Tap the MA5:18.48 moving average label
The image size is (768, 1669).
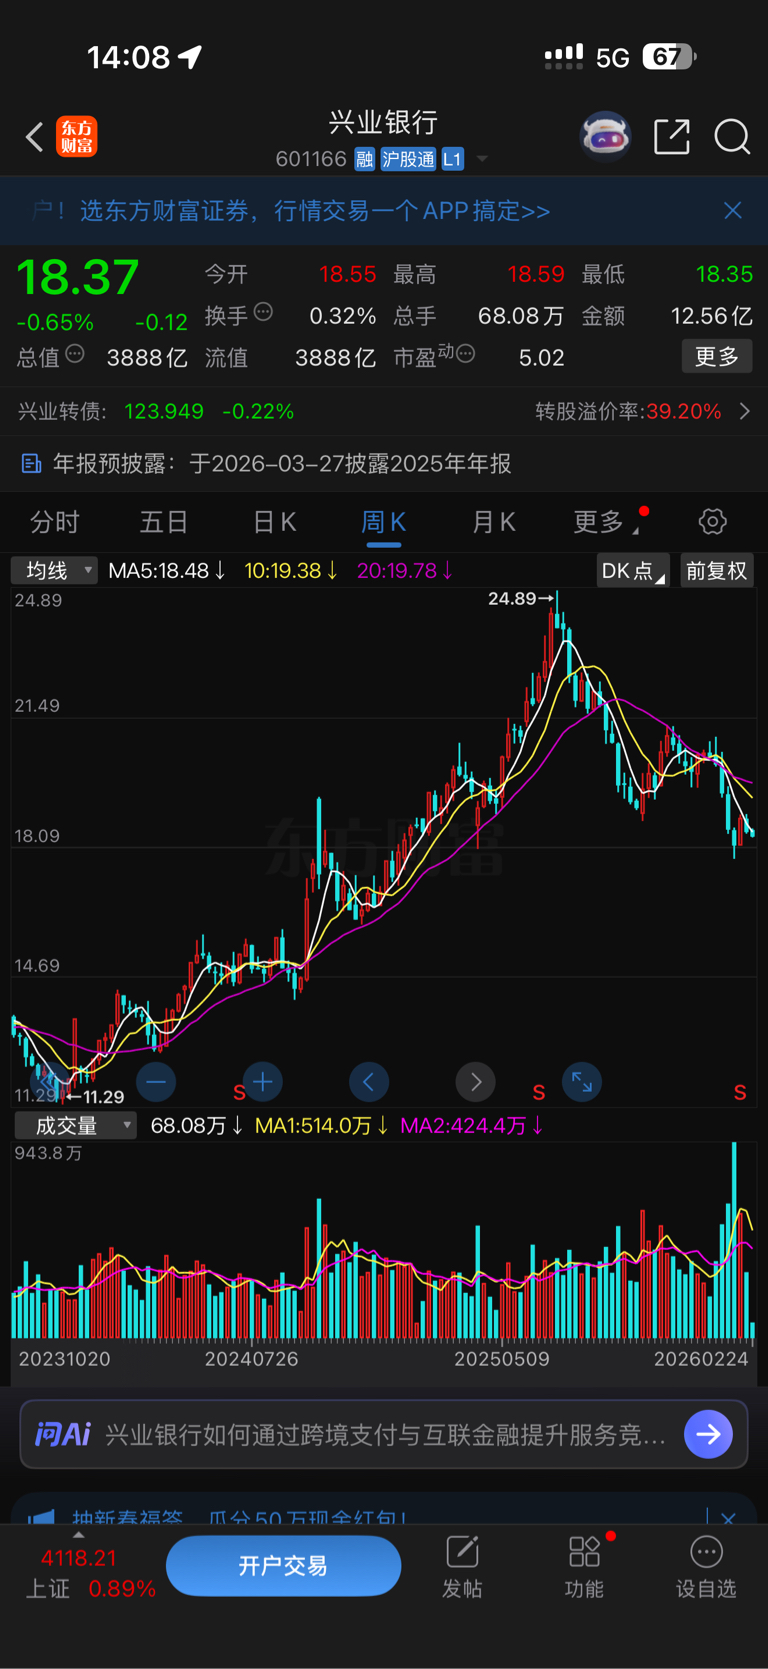pyautogui.click(x=167, y=570)
